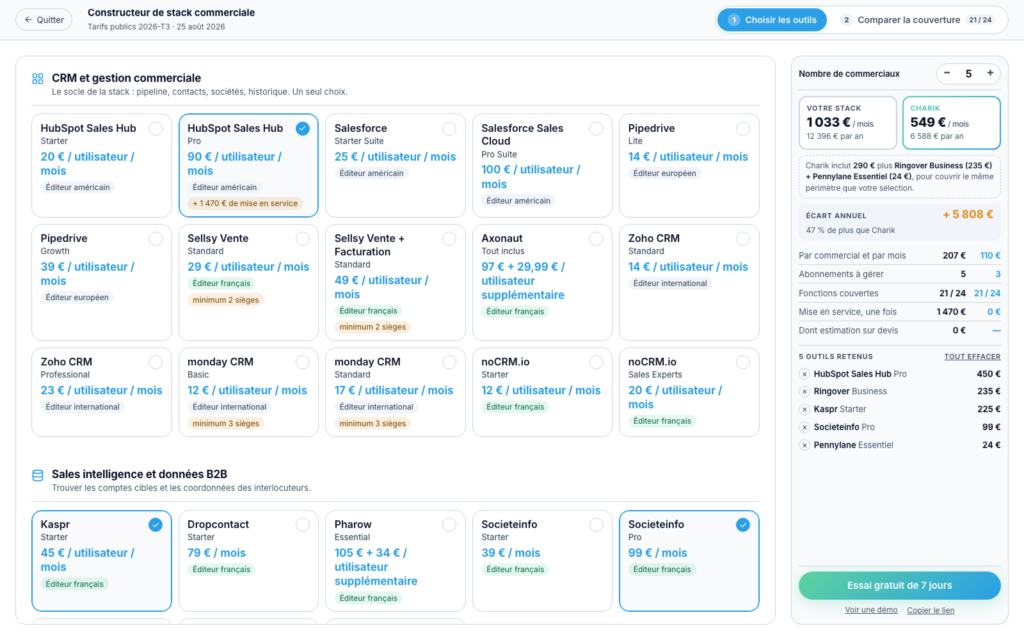
Task: Click the Abonnements à gérer row
Action: [x=899, y=274]
